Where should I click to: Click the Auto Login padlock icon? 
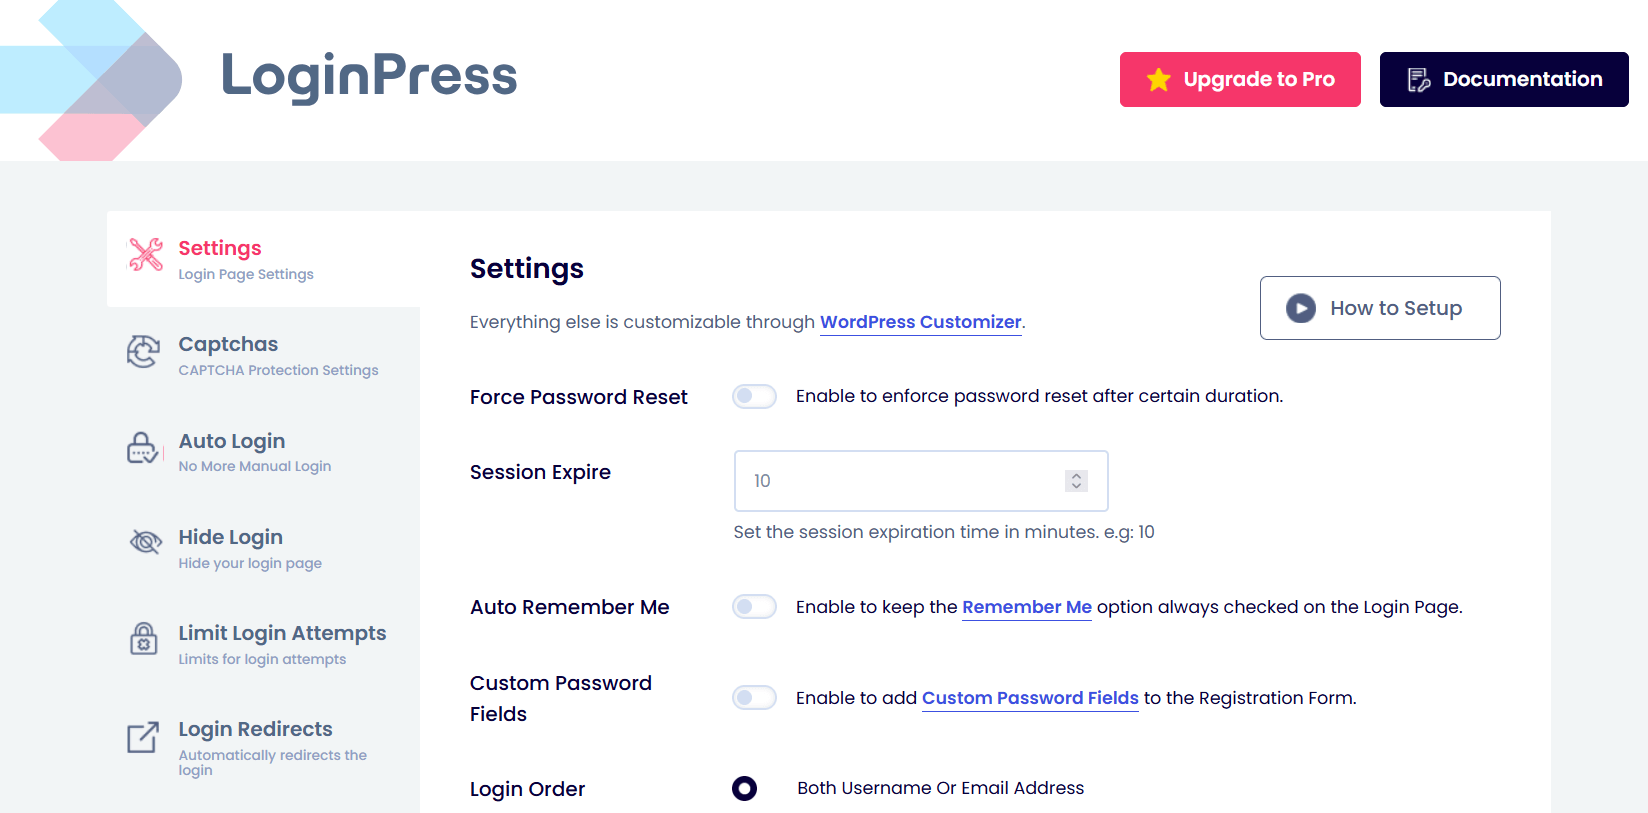tap(143, 449)
